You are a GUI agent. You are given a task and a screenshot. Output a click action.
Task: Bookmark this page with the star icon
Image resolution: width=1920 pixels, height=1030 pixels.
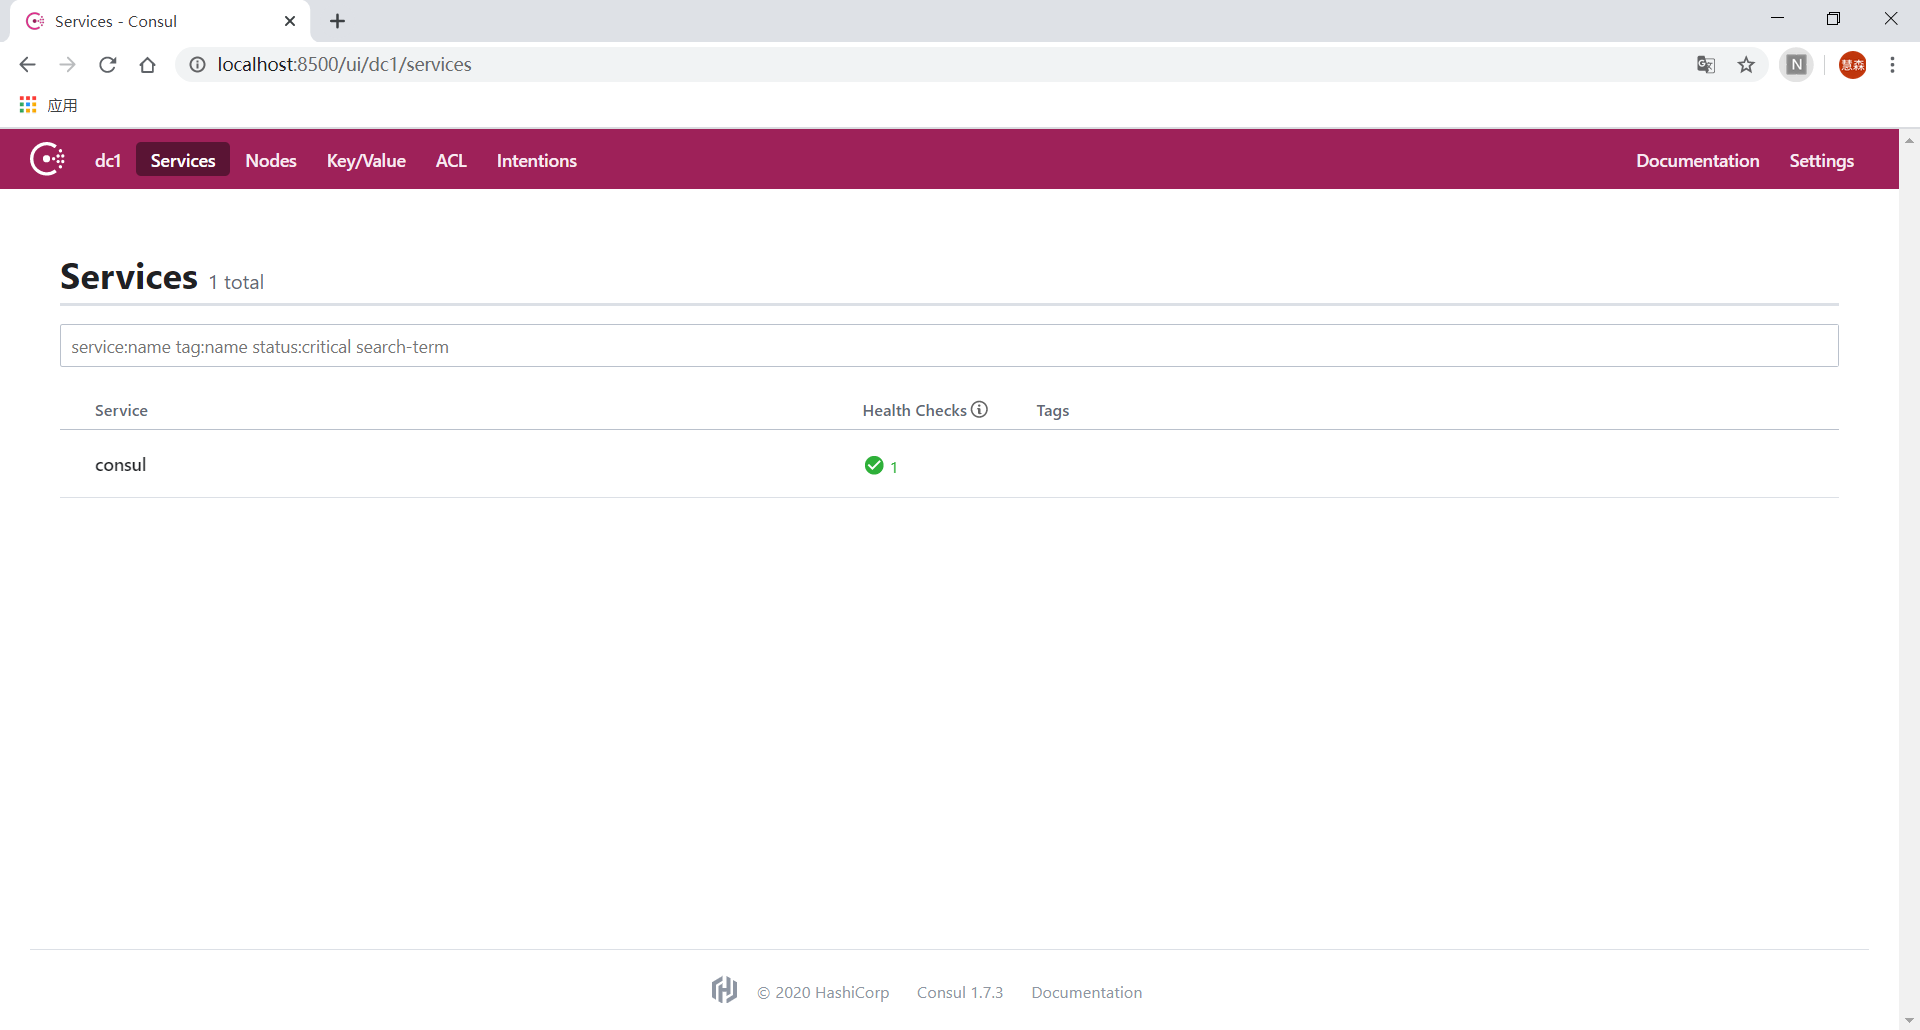tap(1746, 65)
